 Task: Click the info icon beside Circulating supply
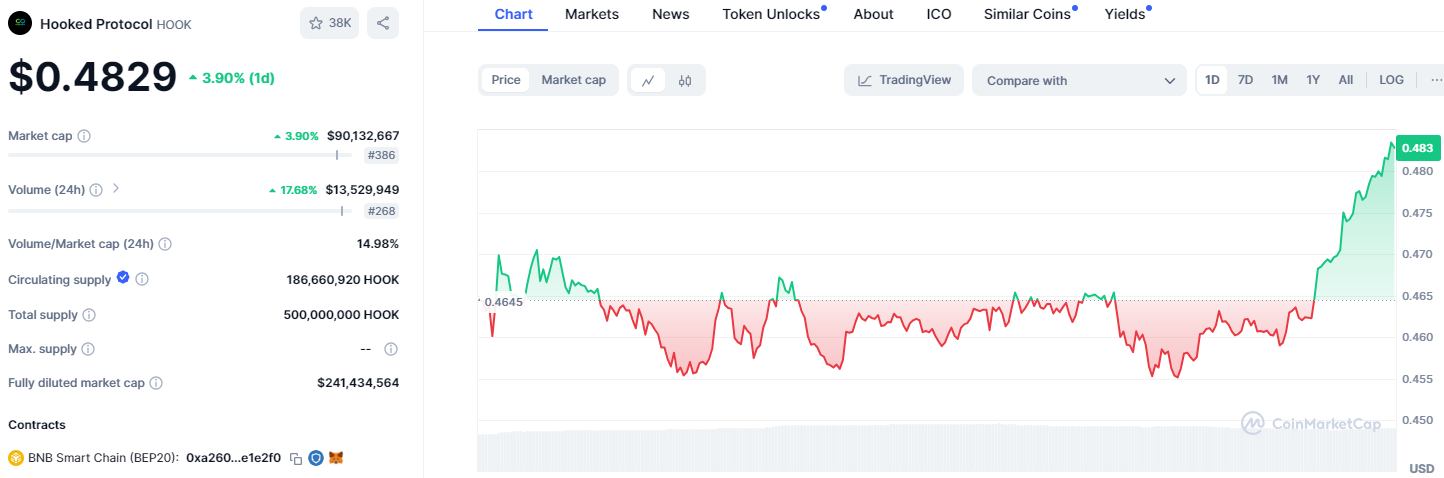142,280
